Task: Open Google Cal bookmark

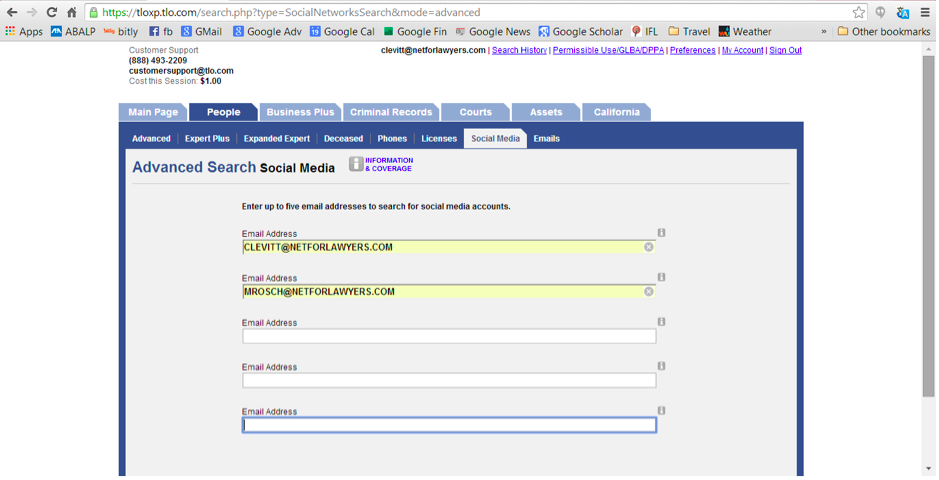Action: [343, 32]
